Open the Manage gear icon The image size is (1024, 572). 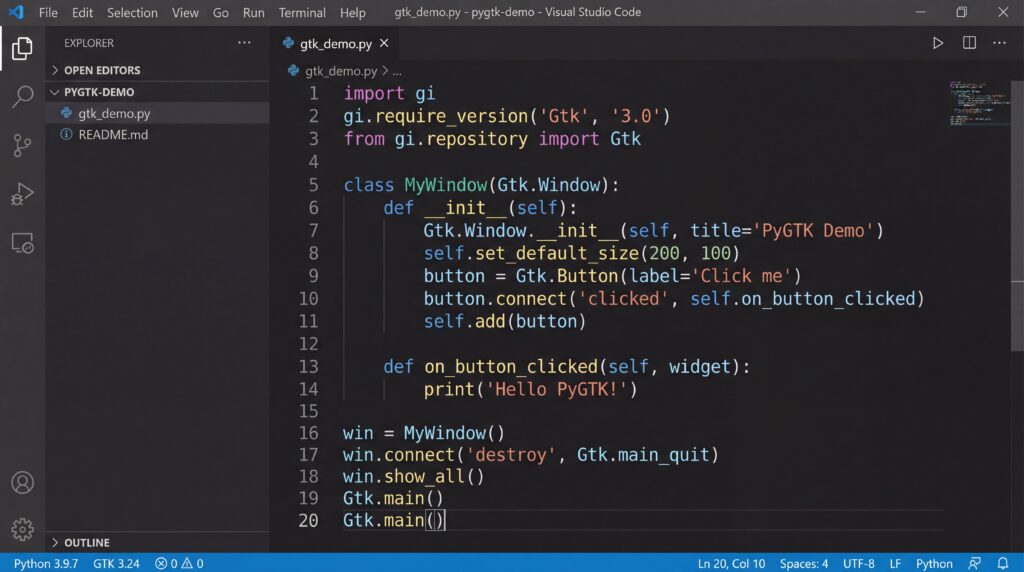22,529
